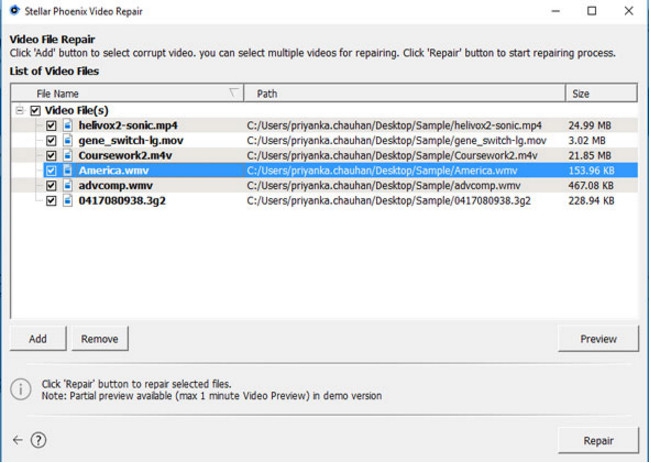Maximize the Stellar Phoenix Video Repair window

(592, 11)
